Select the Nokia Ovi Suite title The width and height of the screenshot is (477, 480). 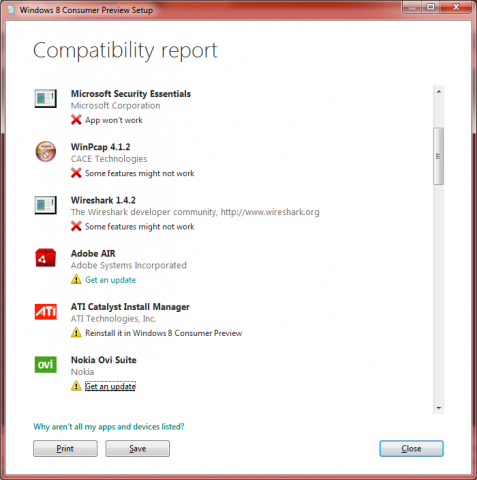click(104, 360)
